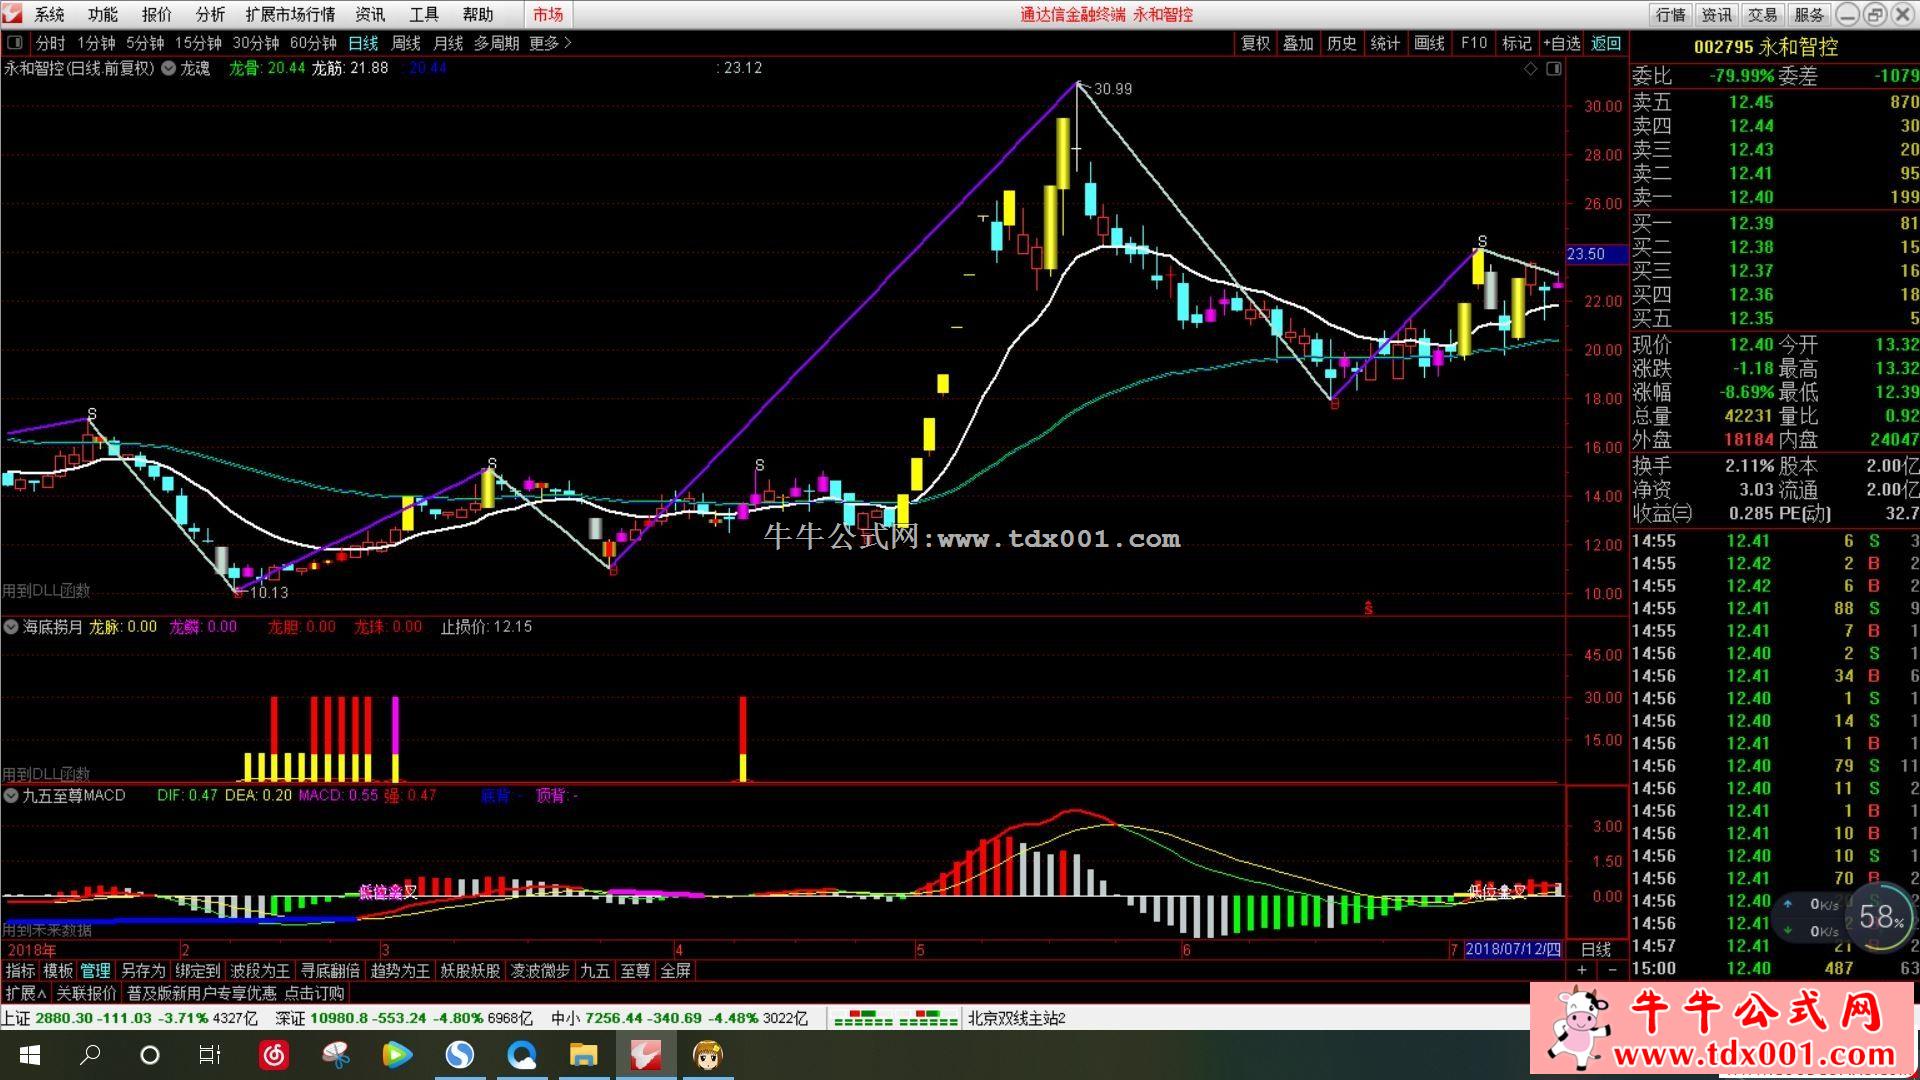Select the 模板 tab at bottom
Viewport: 1920px width, 1080px height.
tap(58, 970)
